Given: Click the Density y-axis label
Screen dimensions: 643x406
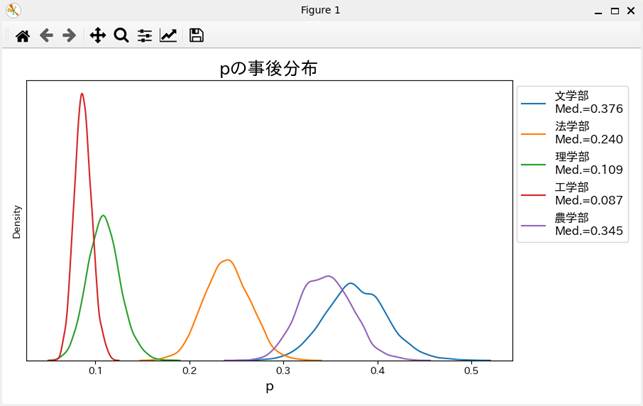Looking at the screenshot, I should point(17,221).
